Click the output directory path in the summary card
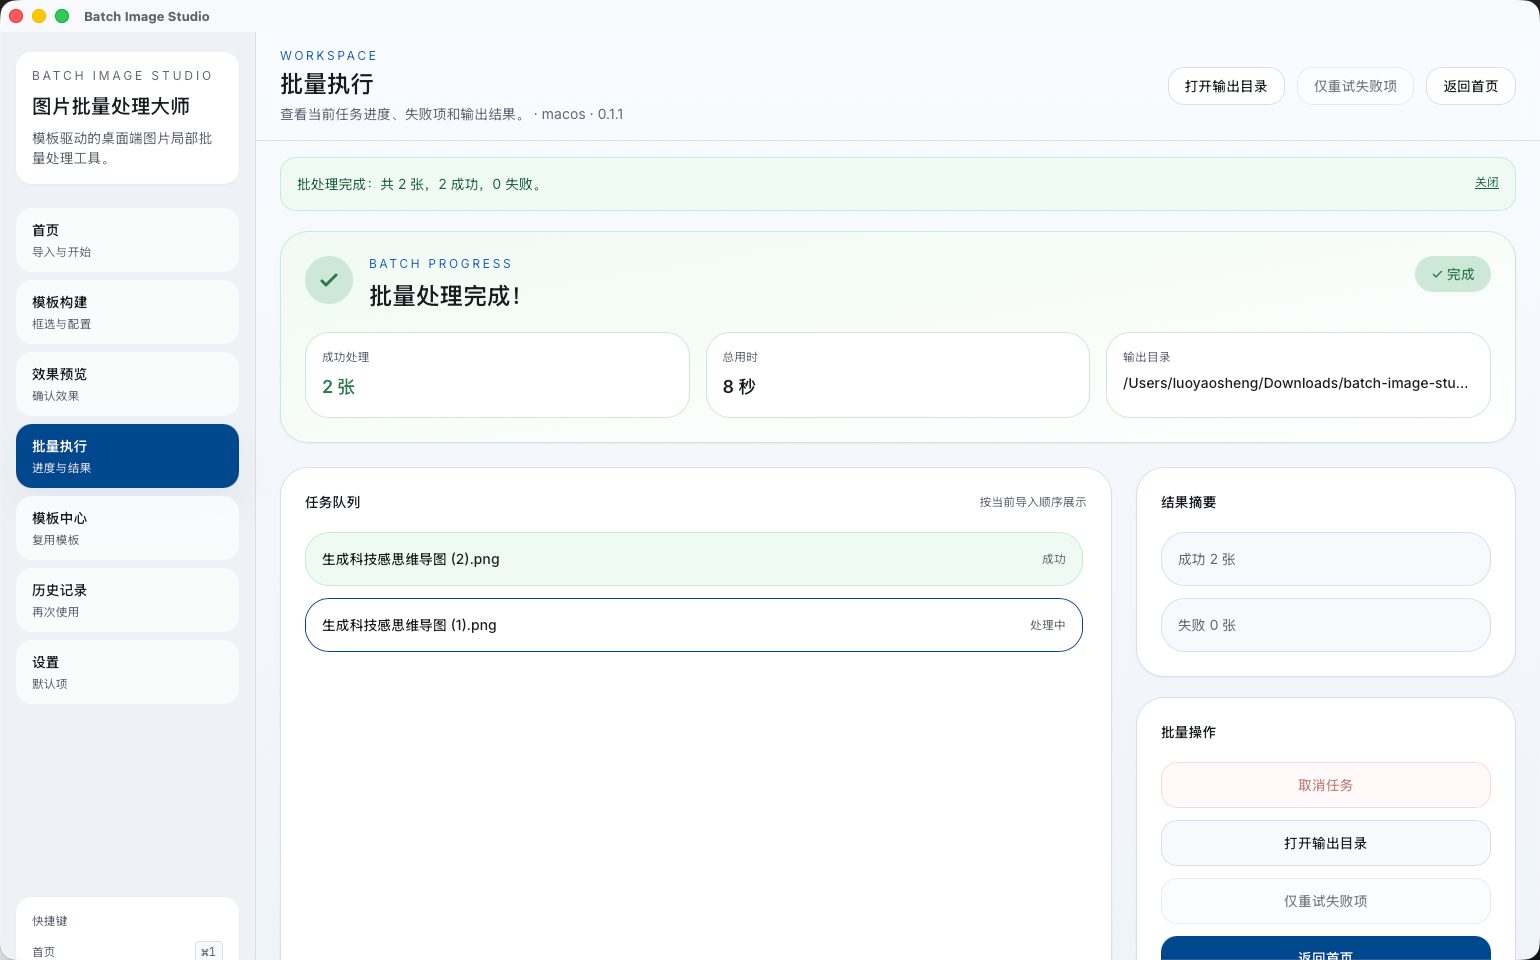Viewport: 1540px width, 960px height. [x=1297, y=383]
